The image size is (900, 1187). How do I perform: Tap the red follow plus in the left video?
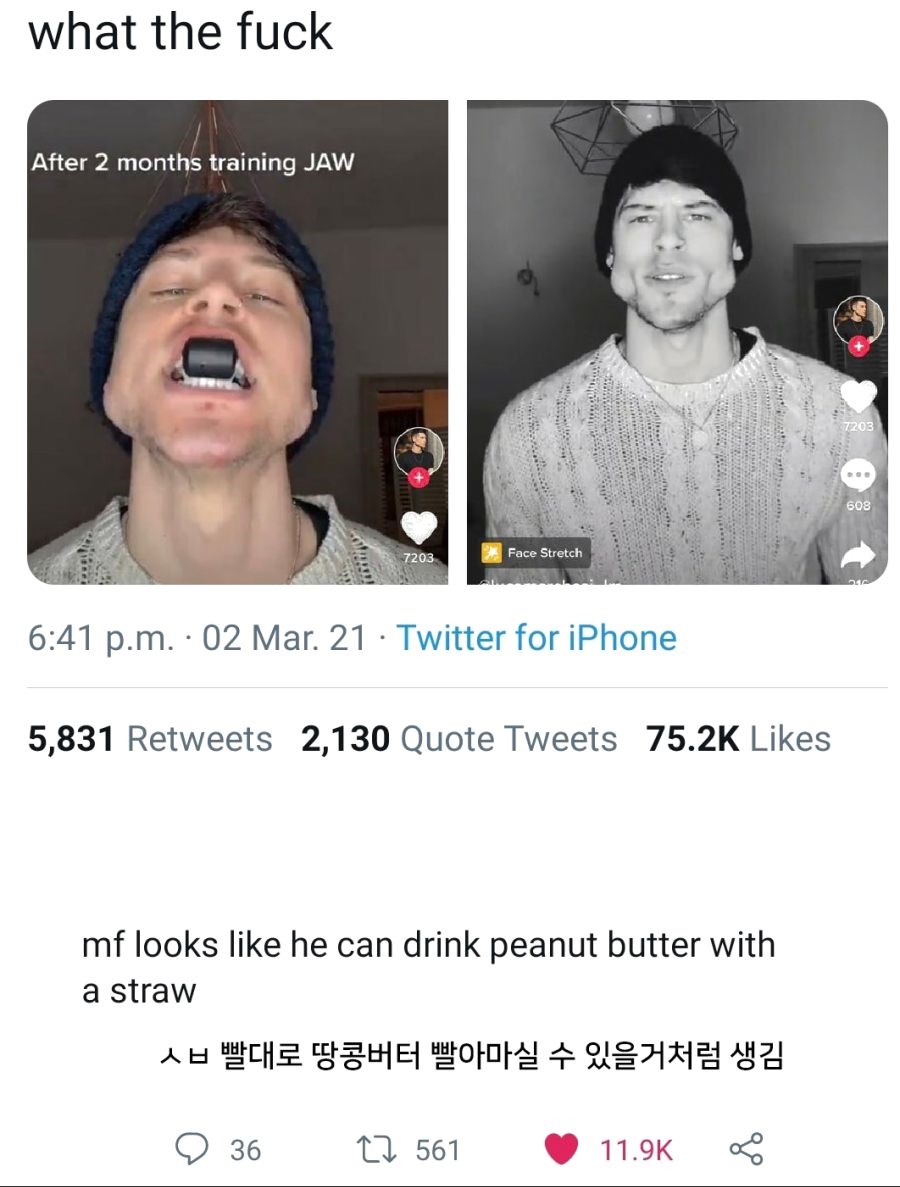pos(419,477)
